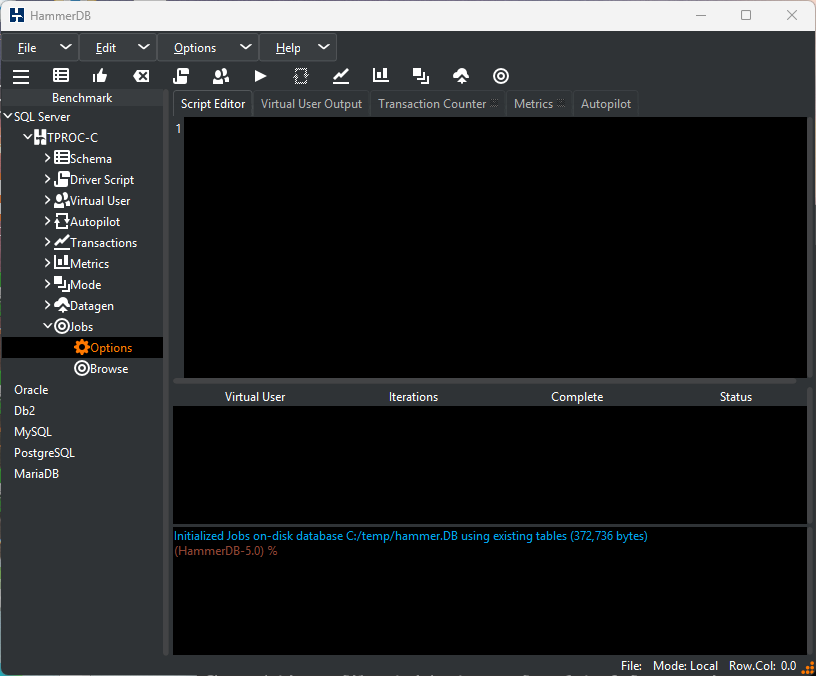Expand the Autopilot tree node
Screen dimensions: 816x676
click(x=47, y=221)
